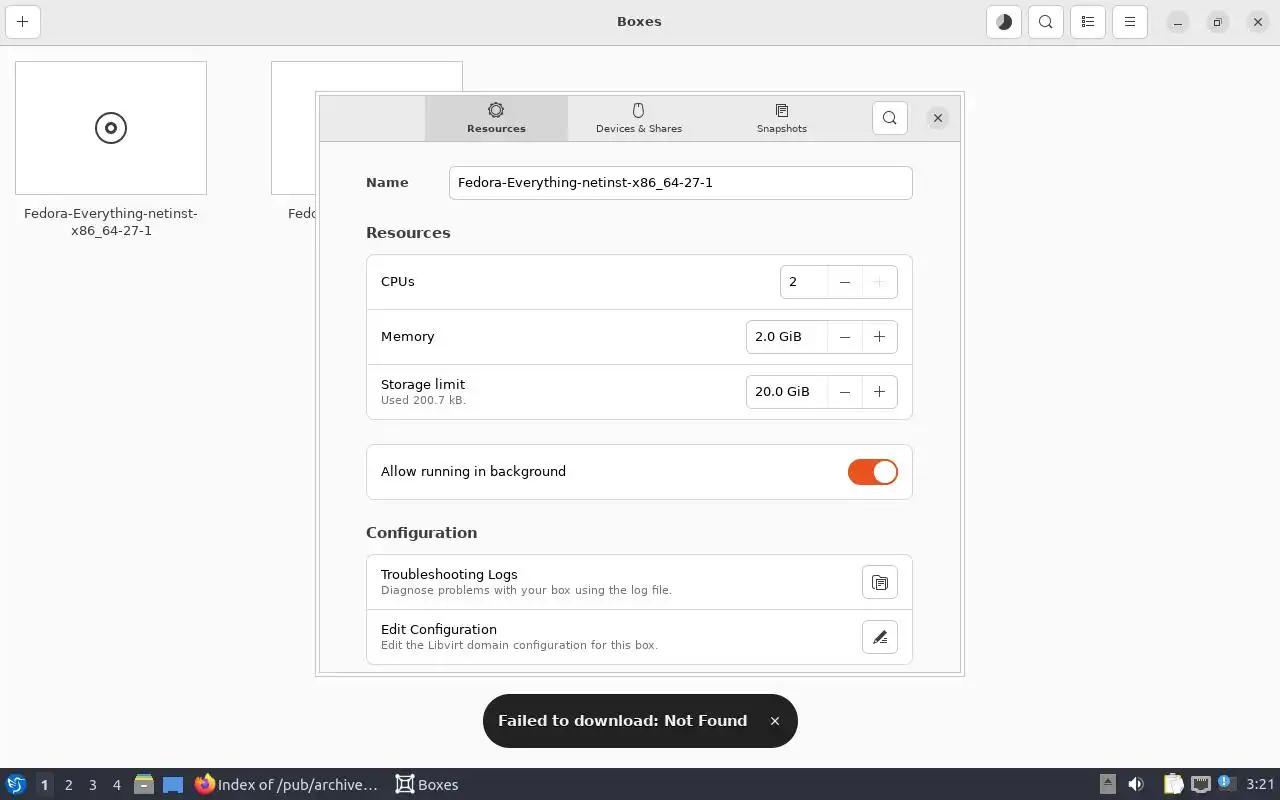Switch to workspace 1 in taskbar

[44, 785]
